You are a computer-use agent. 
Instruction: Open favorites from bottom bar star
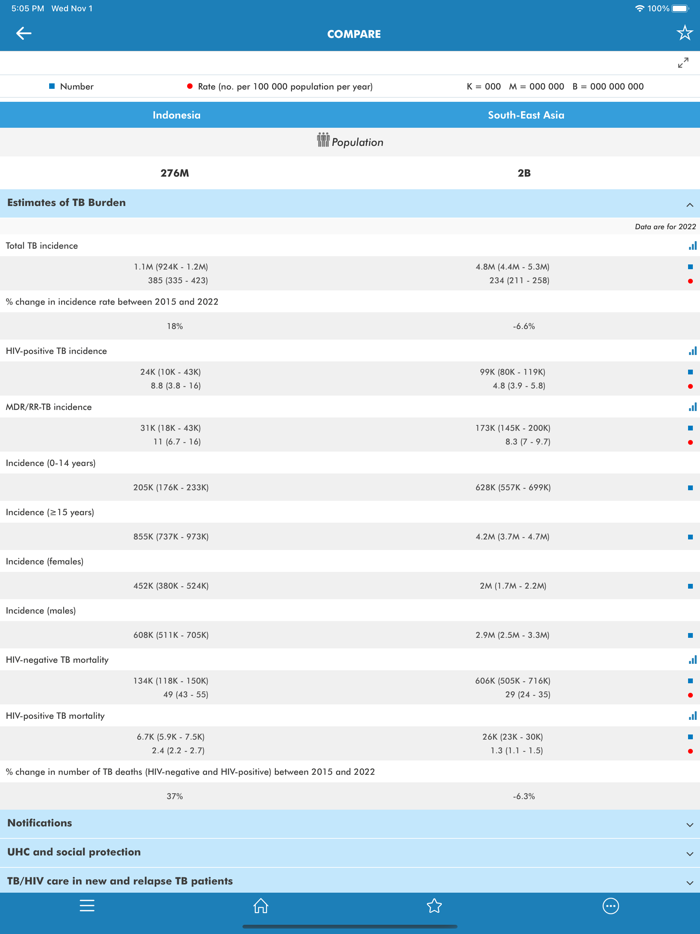coord(434,906)
